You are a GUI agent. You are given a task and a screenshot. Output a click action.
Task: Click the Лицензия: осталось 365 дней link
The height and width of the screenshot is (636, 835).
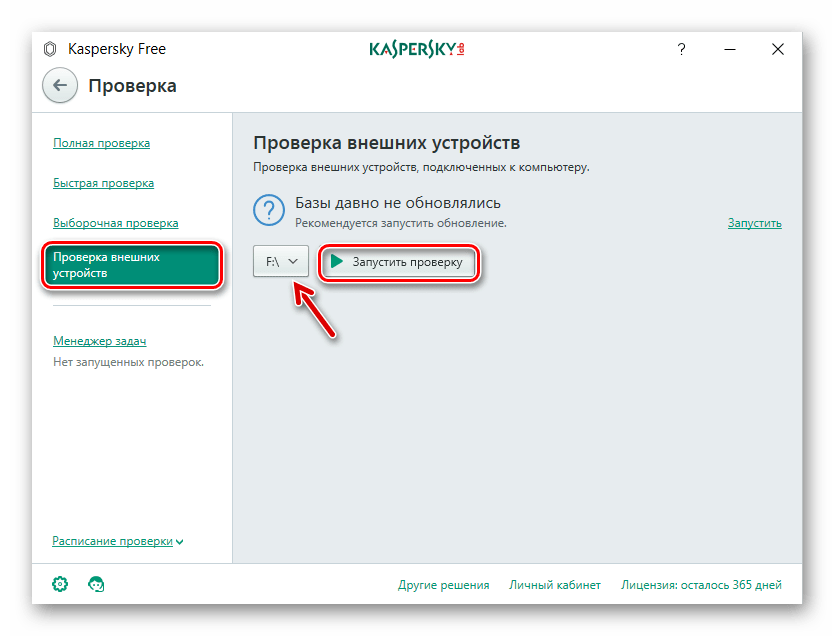point(701,585)
